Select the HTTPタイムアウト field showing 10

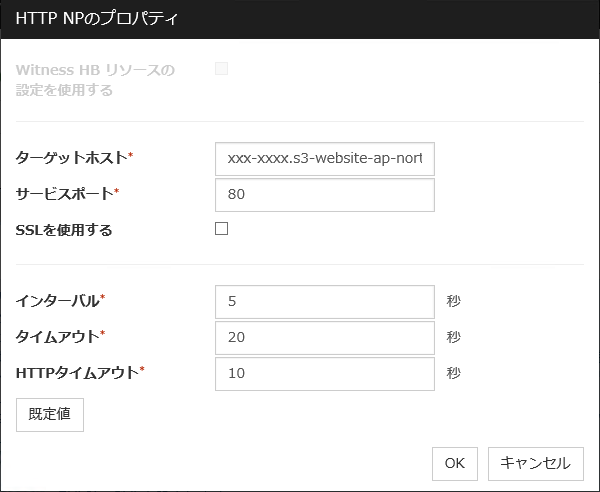click(x=324, y=373)
